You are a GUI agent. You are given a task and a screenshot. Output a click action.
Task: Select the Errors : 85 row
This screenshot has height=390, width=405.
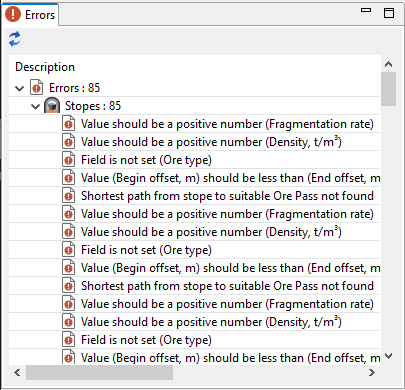click(x=194, y=88)
